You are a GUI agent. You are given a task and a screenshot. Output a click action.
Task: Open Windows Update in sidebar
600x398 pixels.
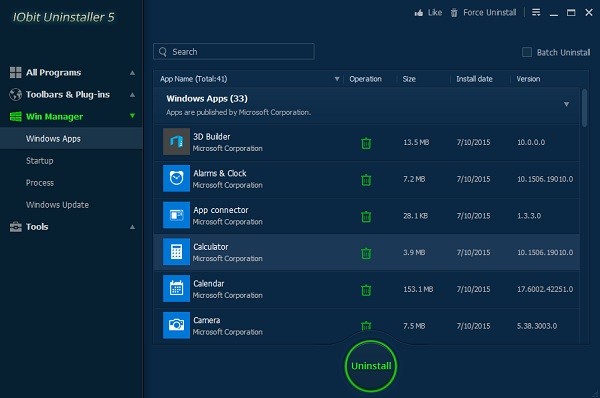[x=57, y=205]
